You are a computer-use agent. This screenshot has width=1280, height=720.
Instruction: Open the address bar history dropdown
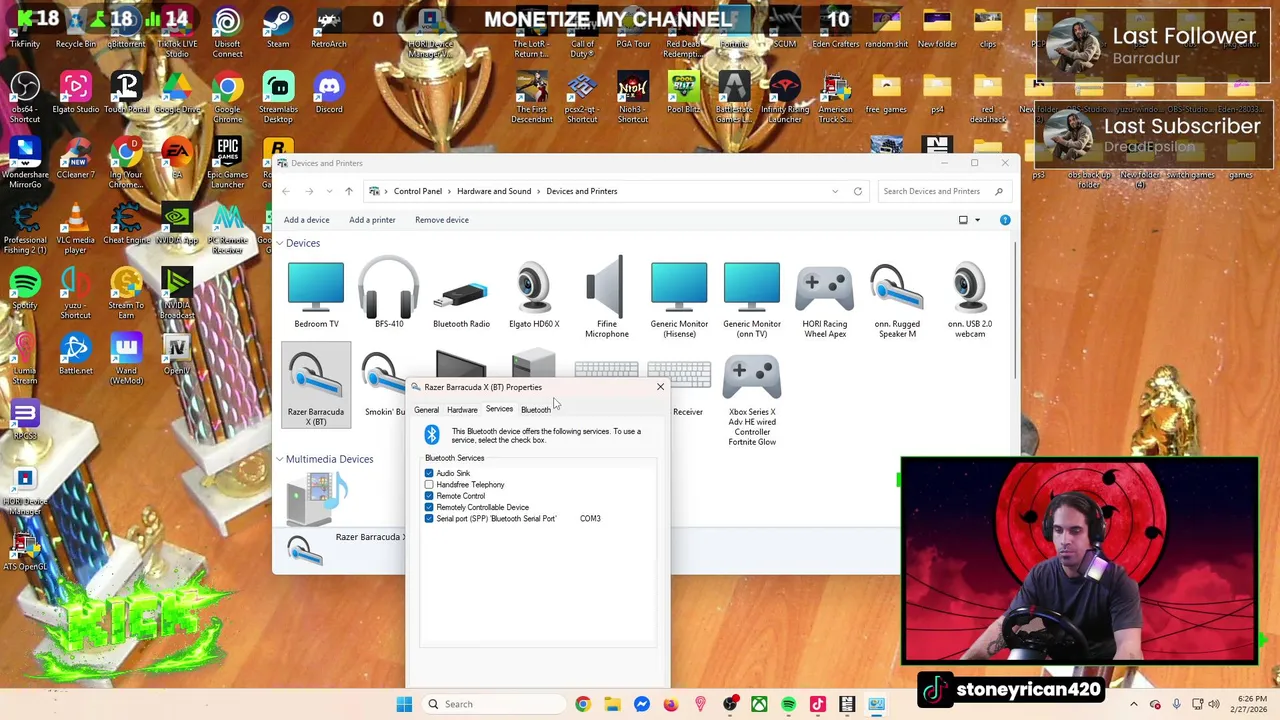point(835,191)
